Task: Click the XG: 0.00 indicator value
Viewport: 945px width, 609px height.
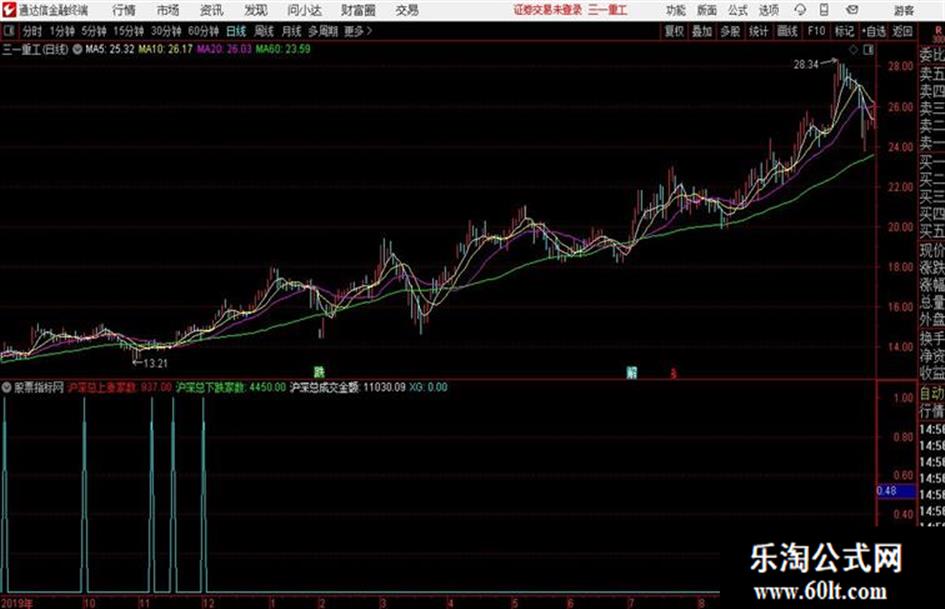Action: pyautogui.click(x=428, y=387)
